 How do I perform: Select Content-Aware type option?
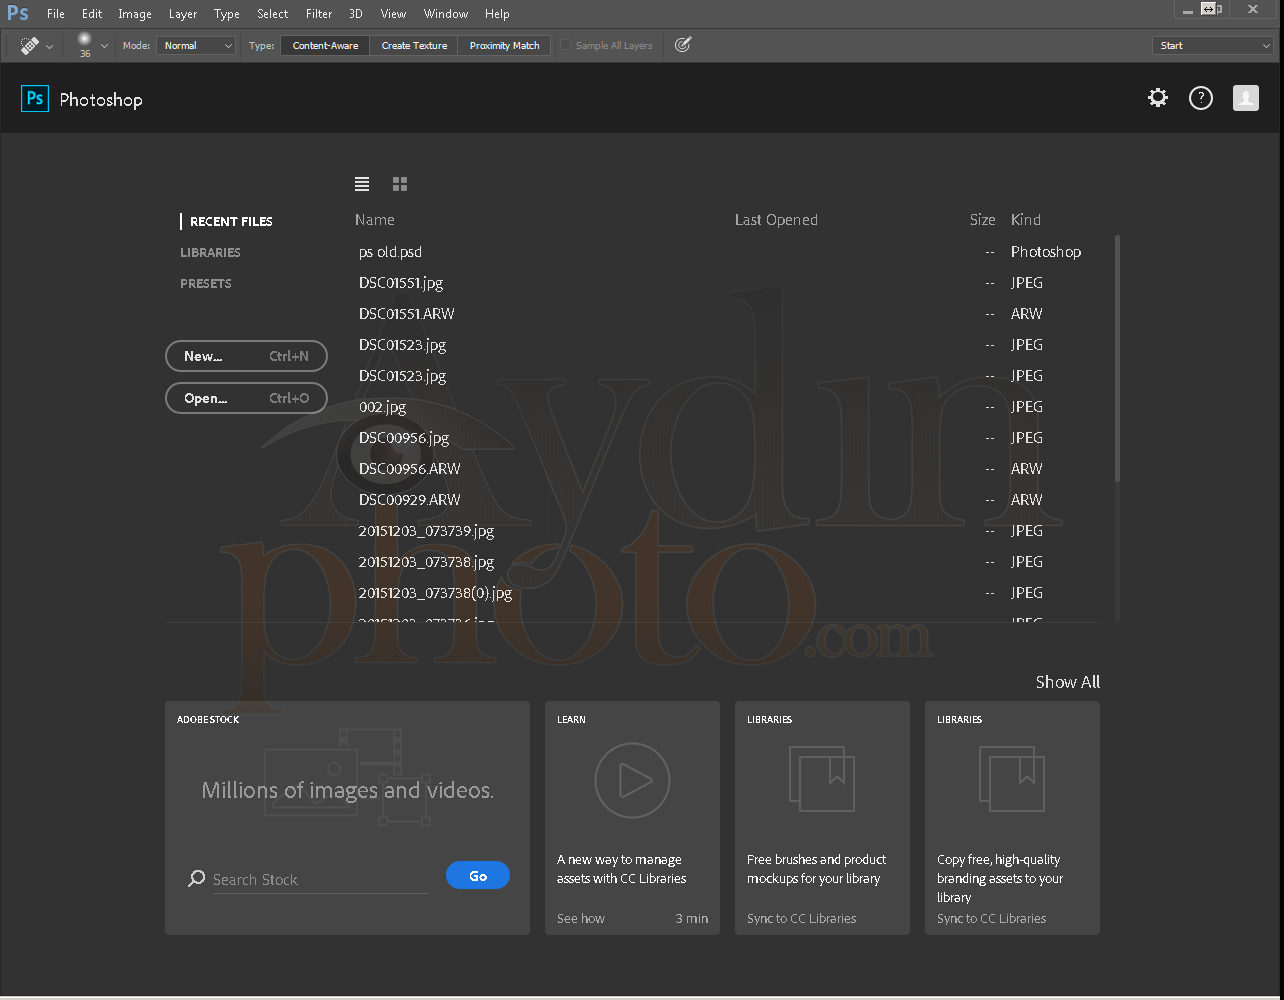[x=325, y=45]
